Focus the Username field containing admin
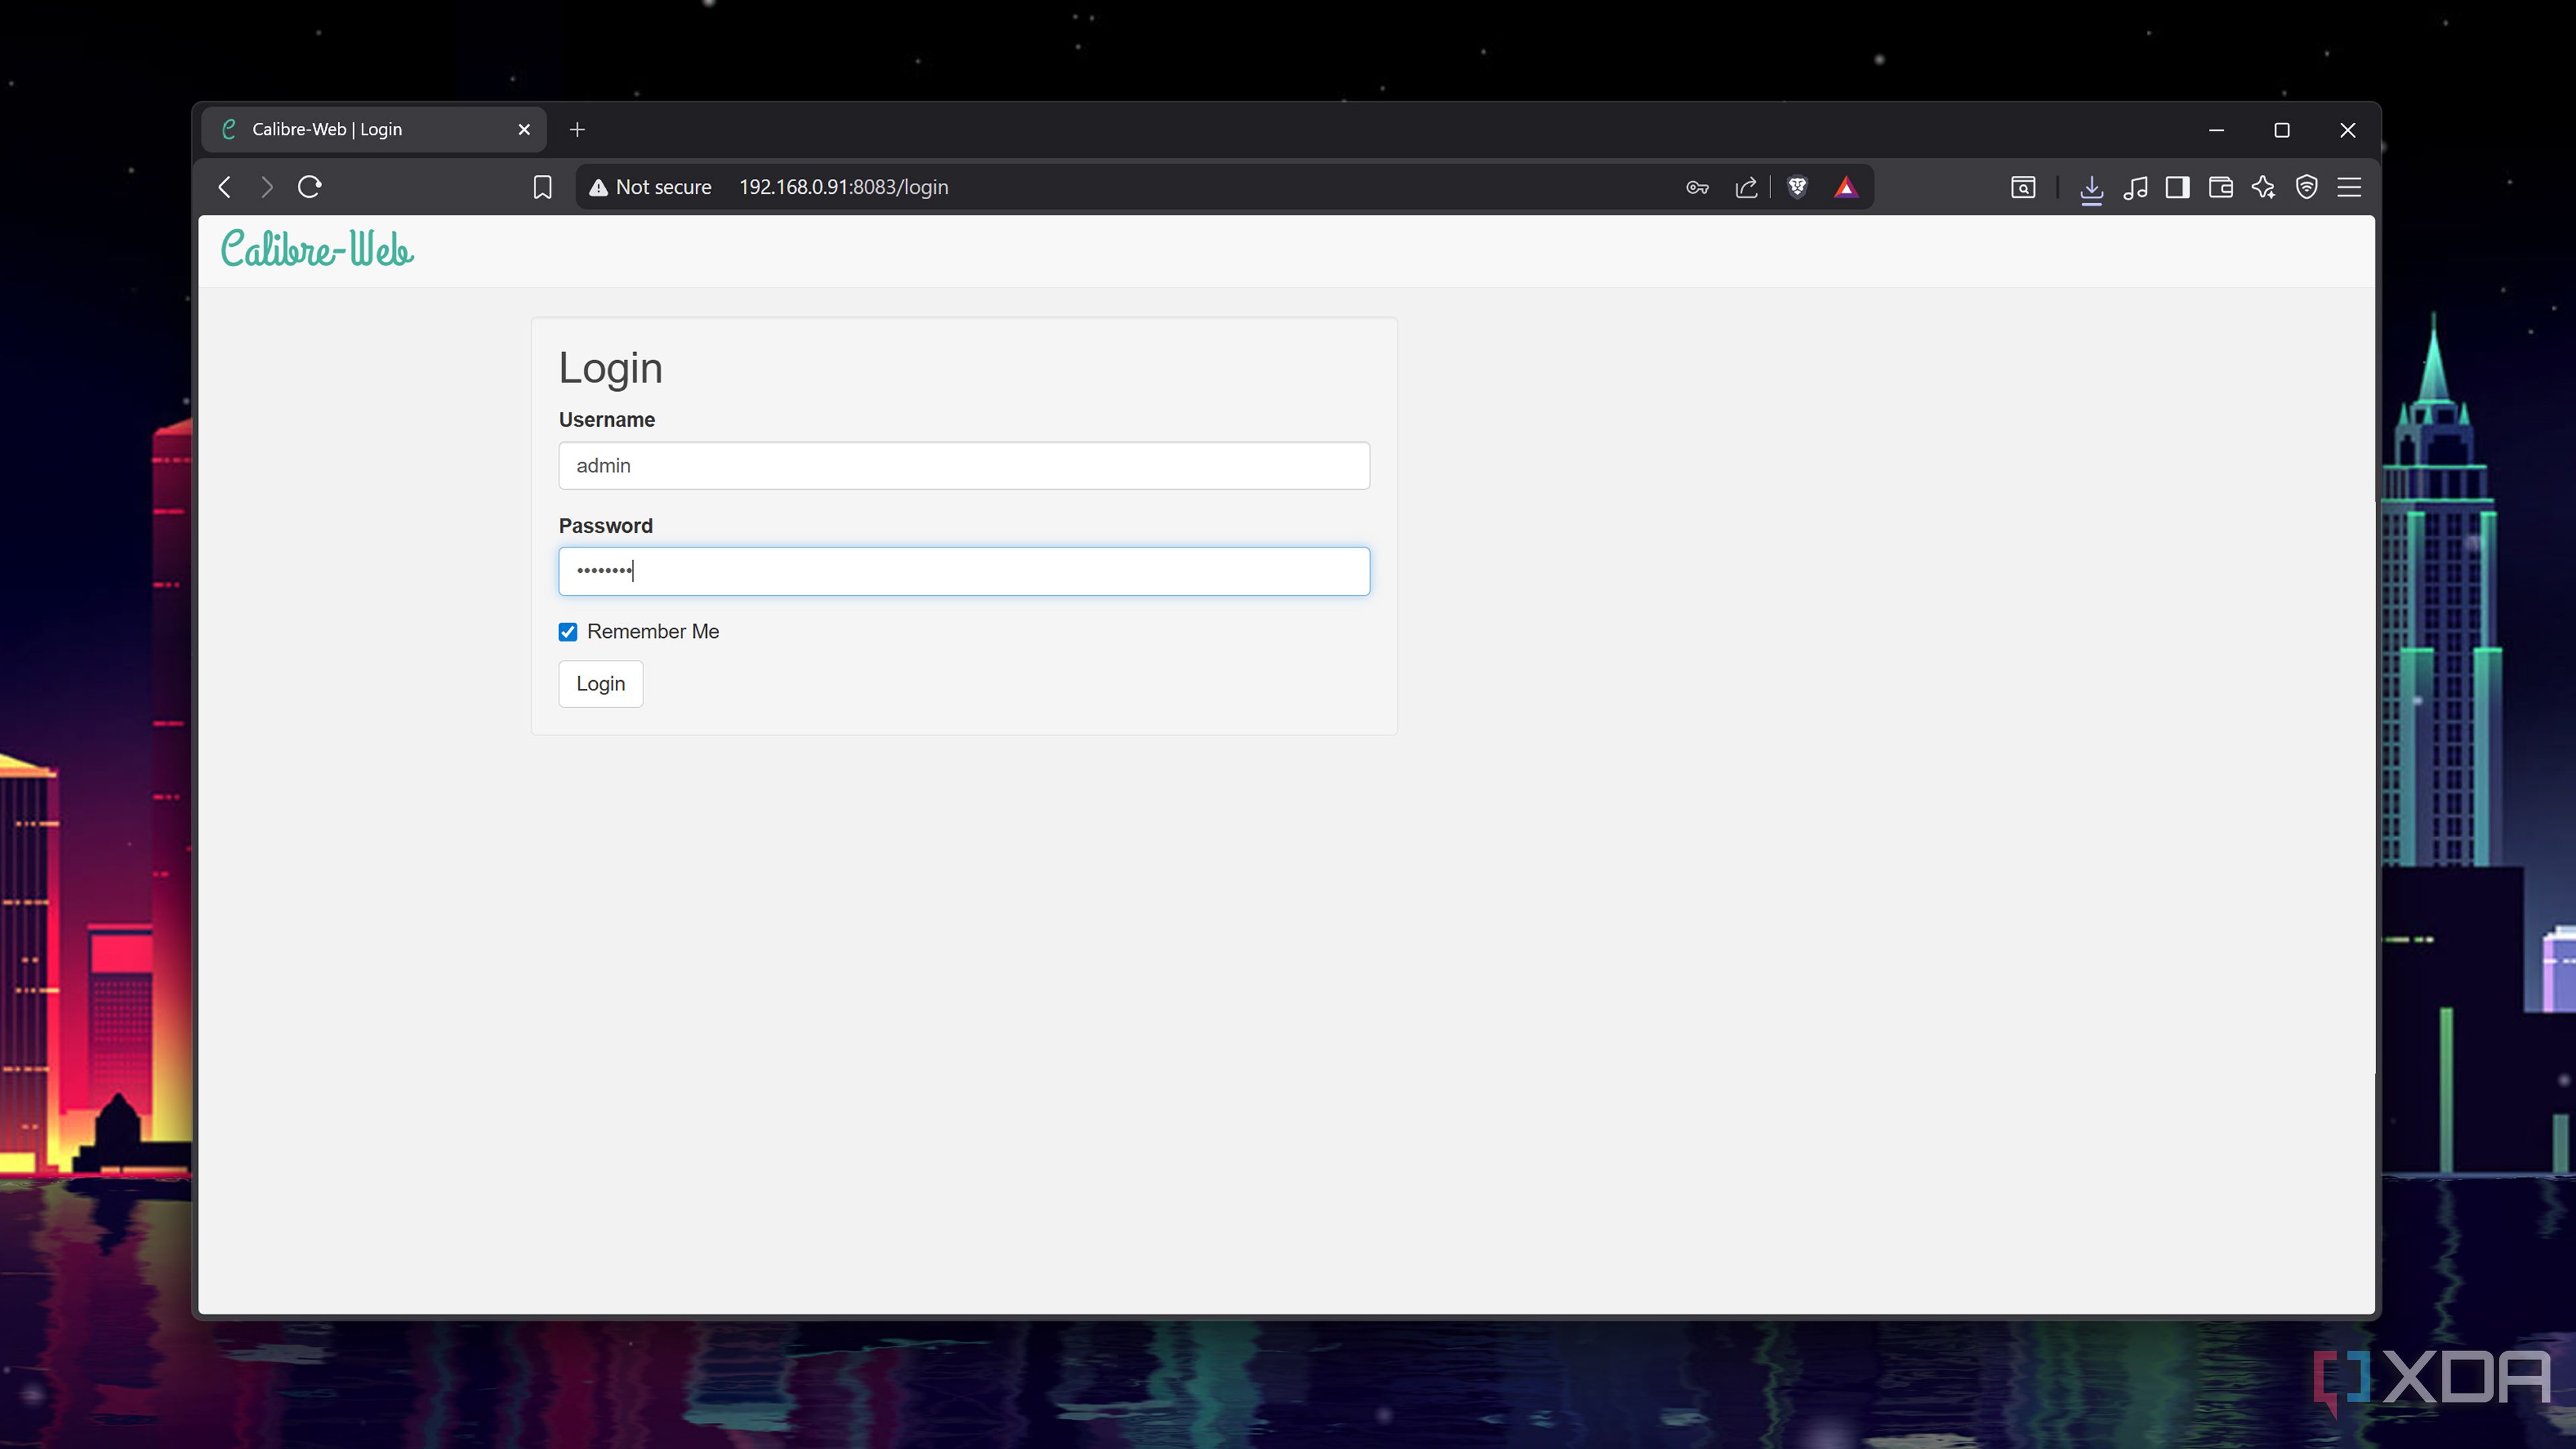This screenshot has width=2576, height=1449. (x=964, y=466)
